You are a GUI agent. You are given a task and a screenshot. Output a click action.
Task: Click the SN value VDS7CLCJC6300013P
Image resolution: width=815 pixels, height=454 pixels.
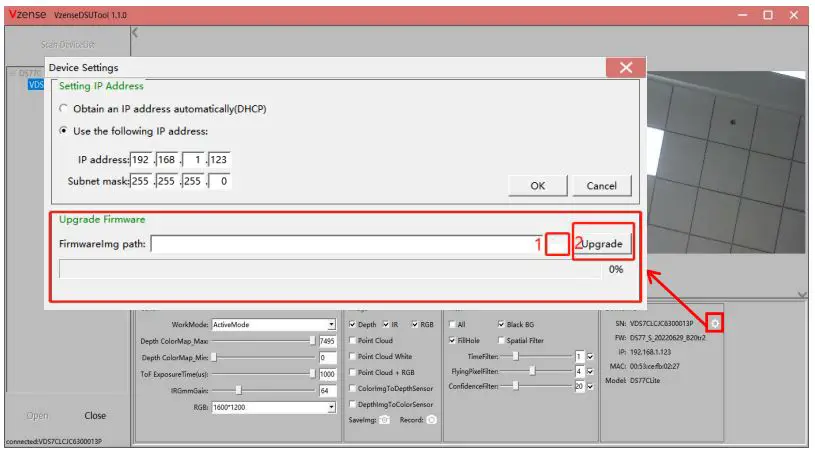(661, 323)
